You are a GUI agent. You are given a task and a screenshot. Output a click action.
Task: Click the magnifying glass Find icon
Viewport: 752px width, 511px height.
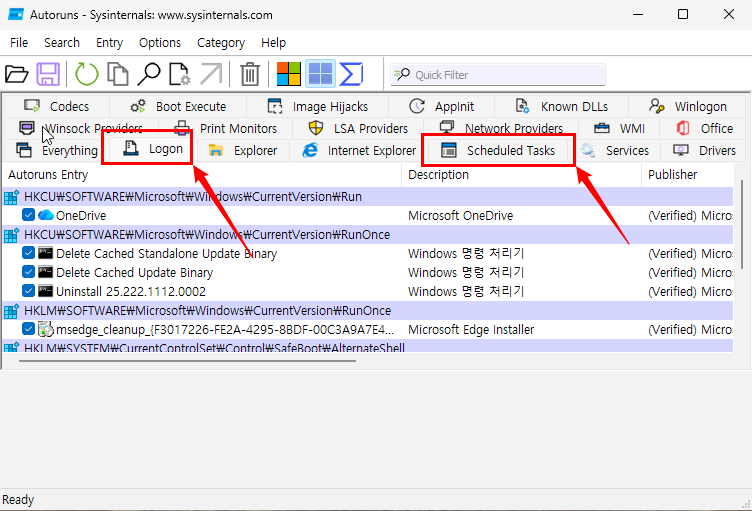[148, 74]
